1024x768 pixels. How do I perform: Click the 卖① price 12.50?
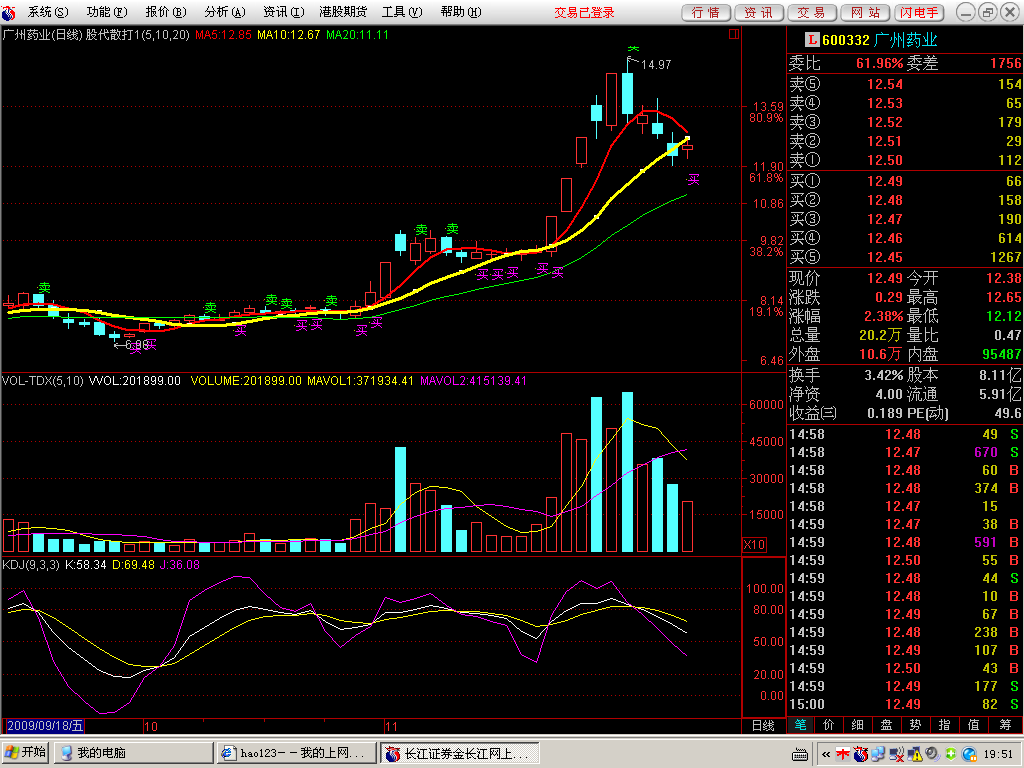pyautogui.click(x=885, y=160)
